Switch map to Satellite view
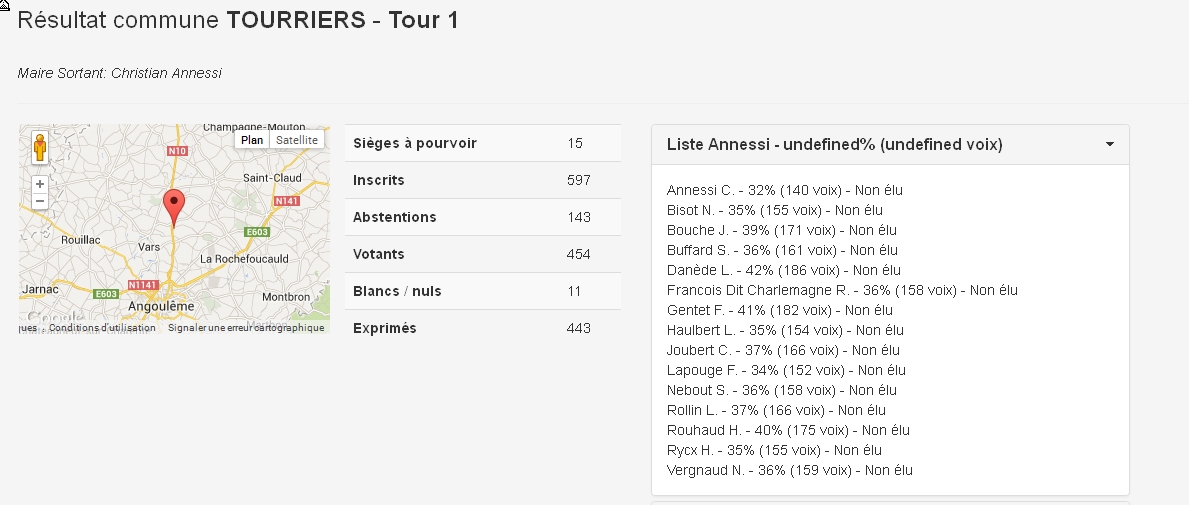1189x505 pixels. pyautogui.click(x=297, y=140)
